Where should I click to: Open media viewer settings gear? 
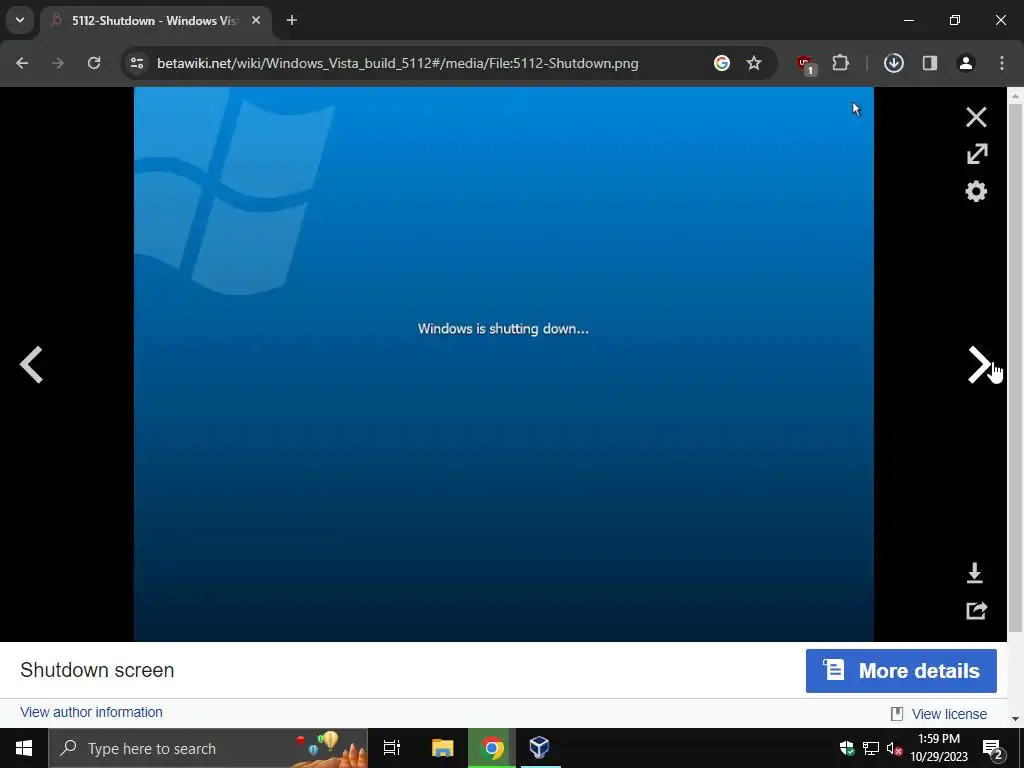click(976, 191)
